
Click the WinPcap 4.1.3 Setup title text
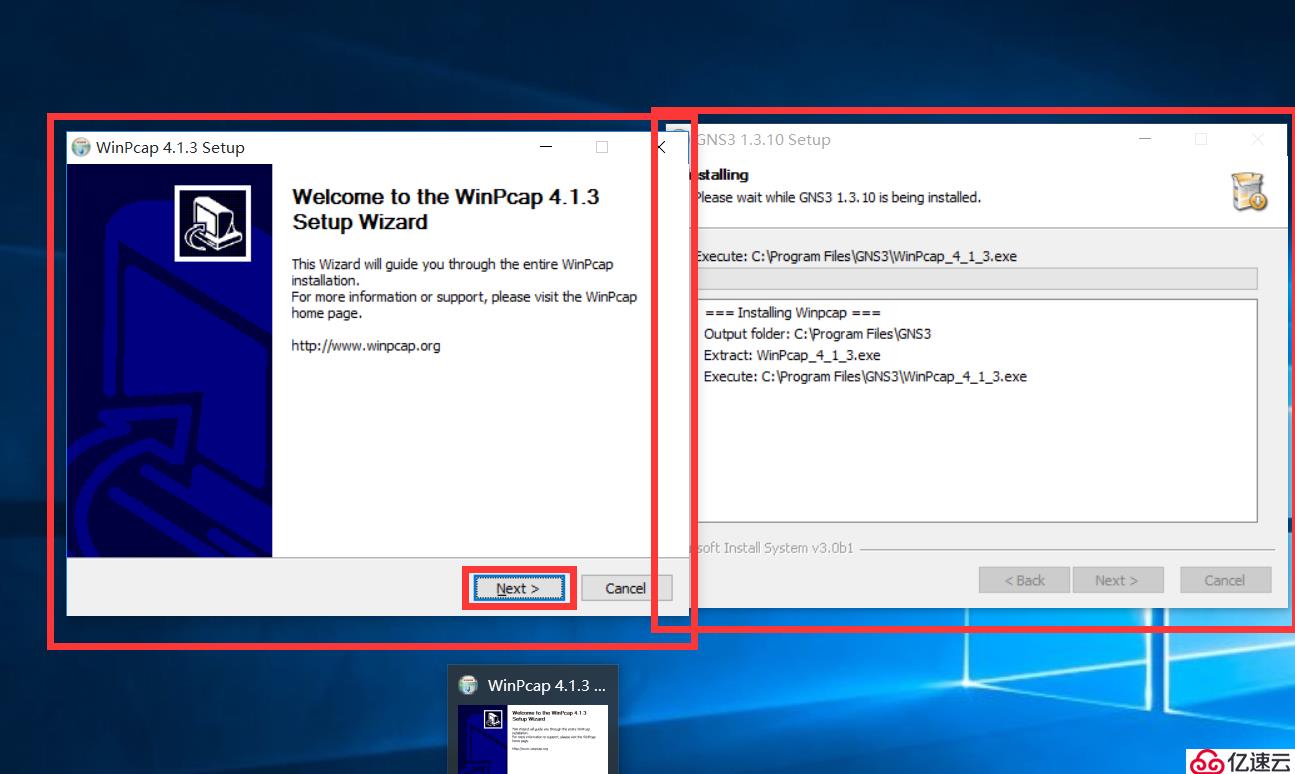click(x=170, y=147)
